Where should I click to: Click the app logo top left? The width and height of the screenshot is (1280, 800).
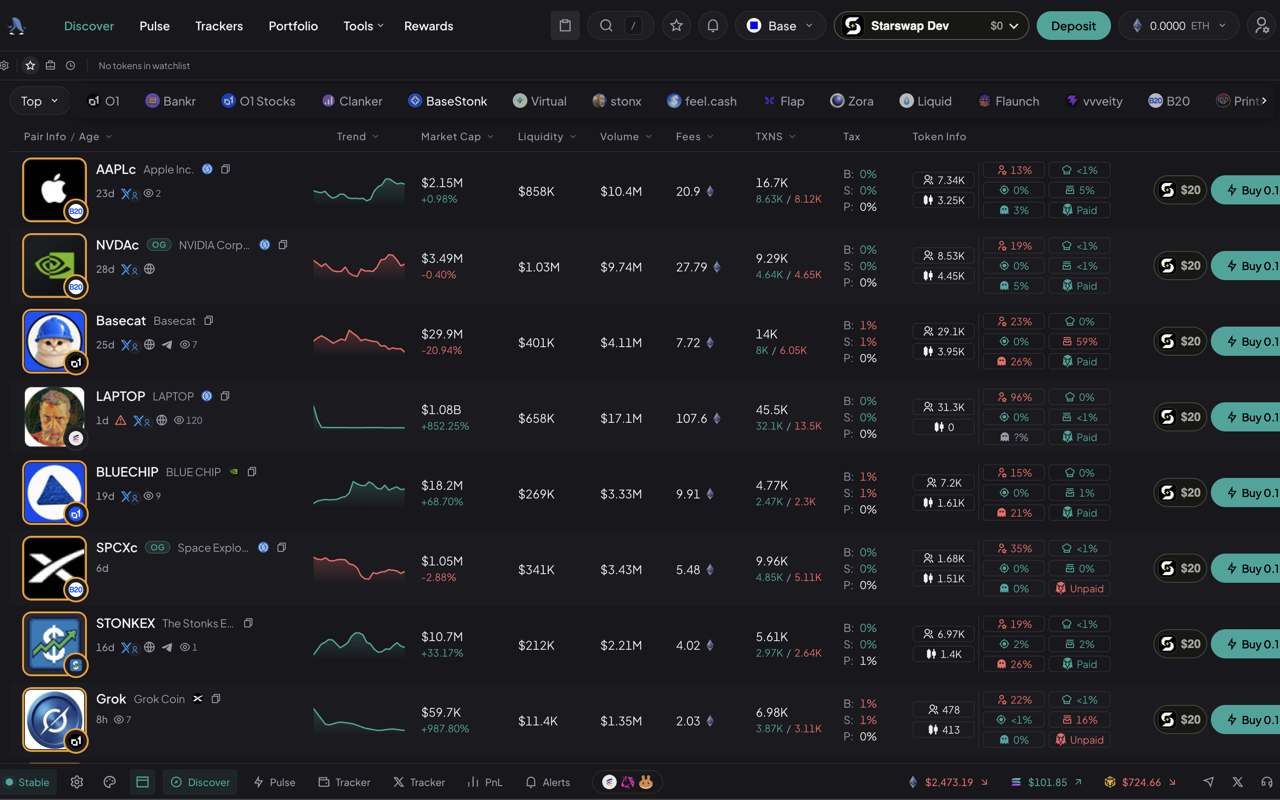pyautogui.click(x=17, y=26)
